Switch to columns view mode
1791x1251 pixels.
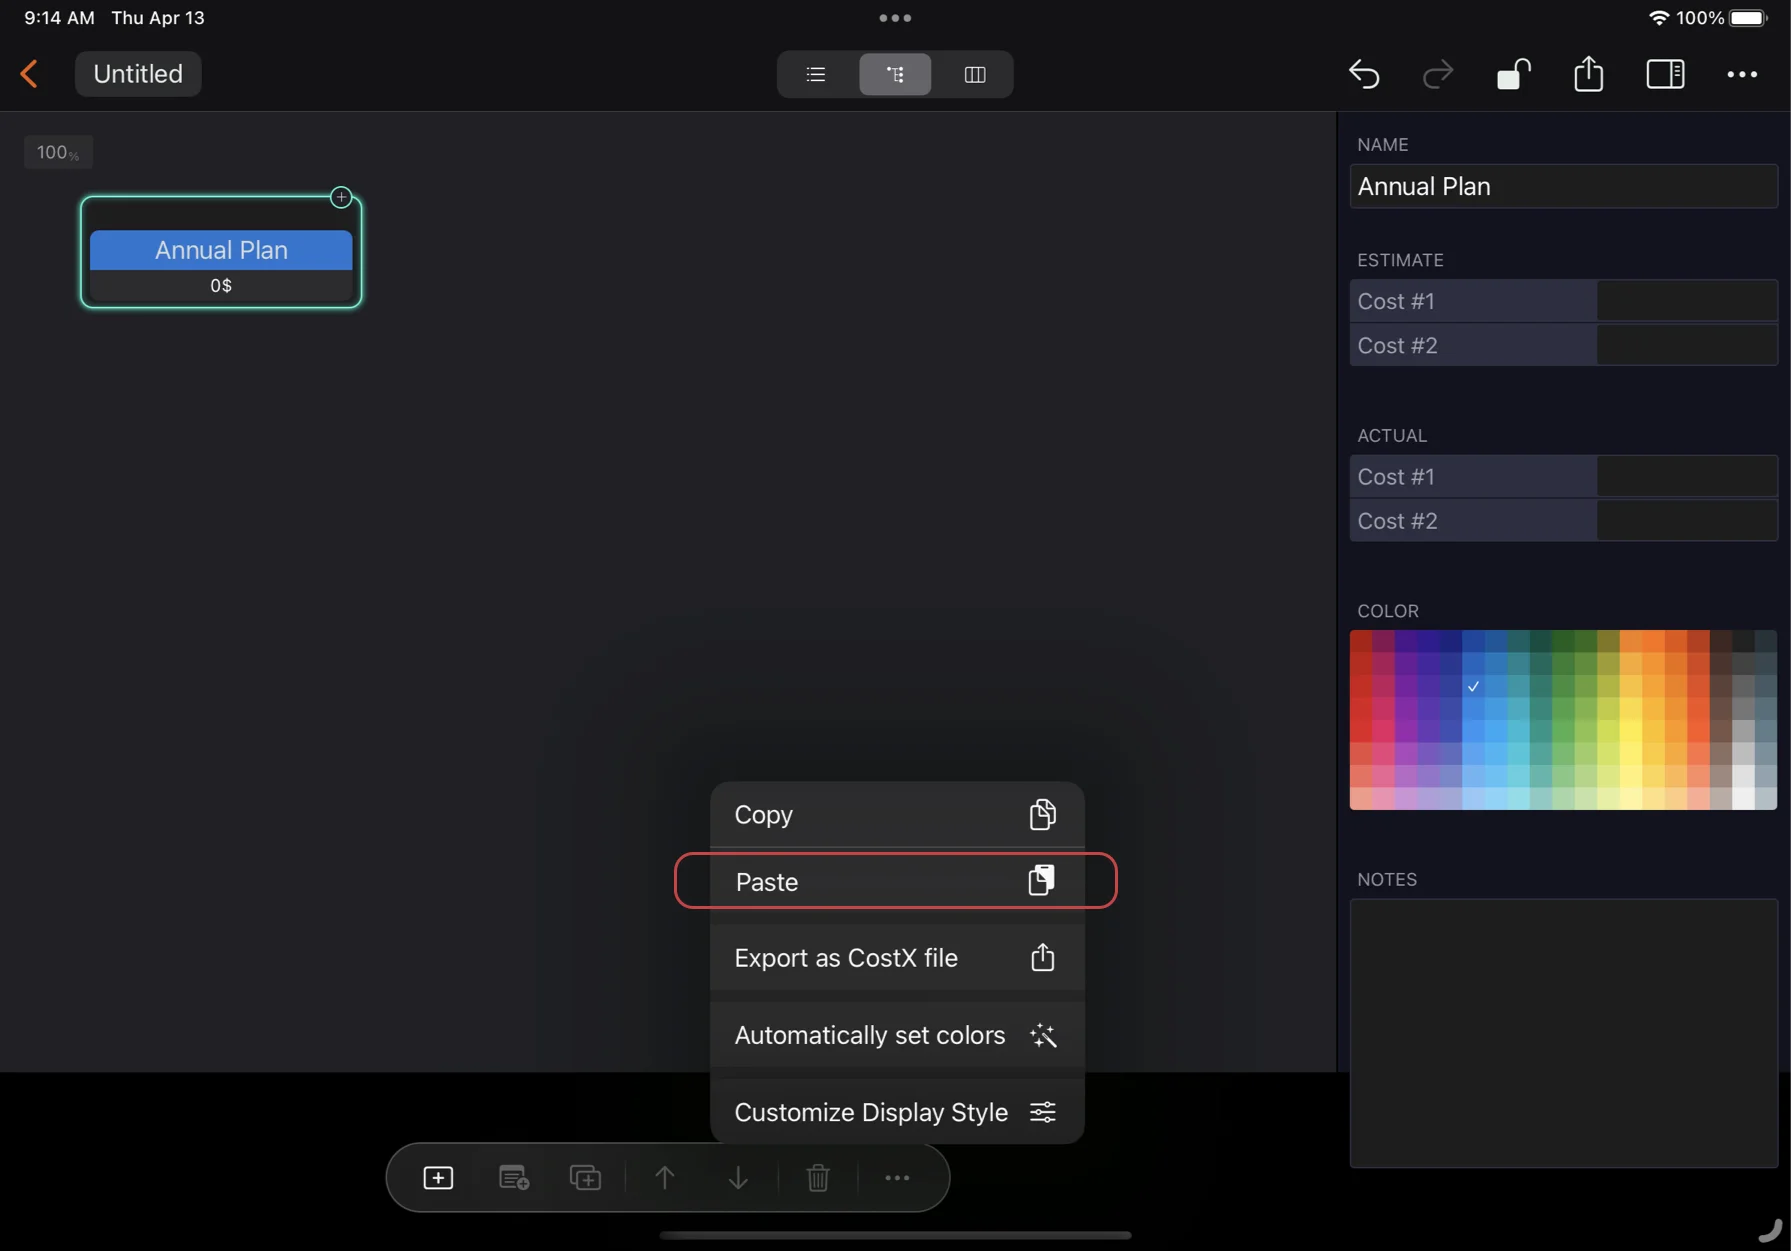tap(974, 74)
